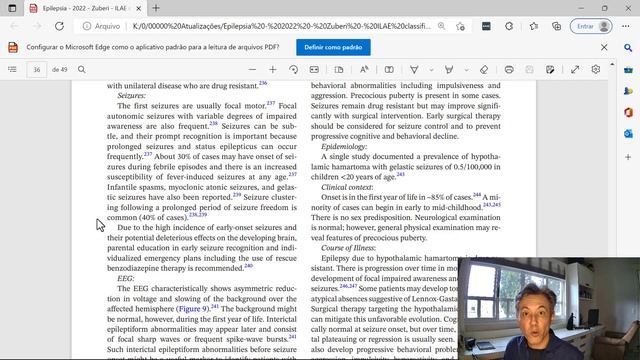Open reference 236 citation link
Screen dimensions: 640x360
[x=263, y=83]
